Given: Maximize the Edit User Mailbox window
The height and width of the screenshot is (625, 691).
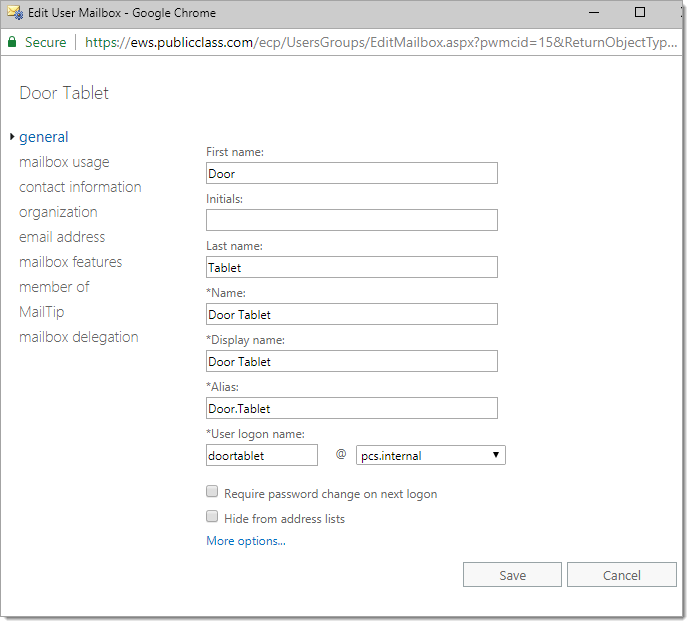Looking at the screenshot, I should click(x=640, y=13).
